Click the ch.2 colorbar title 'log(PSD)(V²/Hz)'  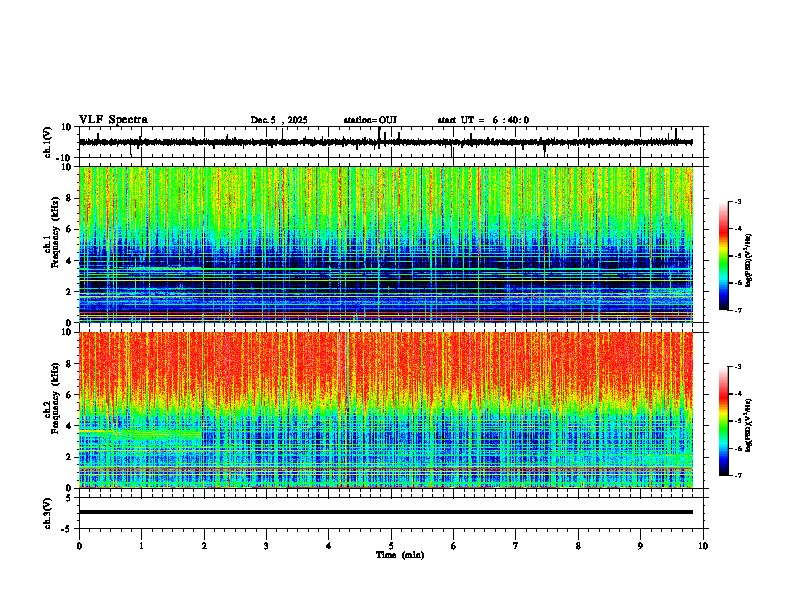[x=749, y=425]
